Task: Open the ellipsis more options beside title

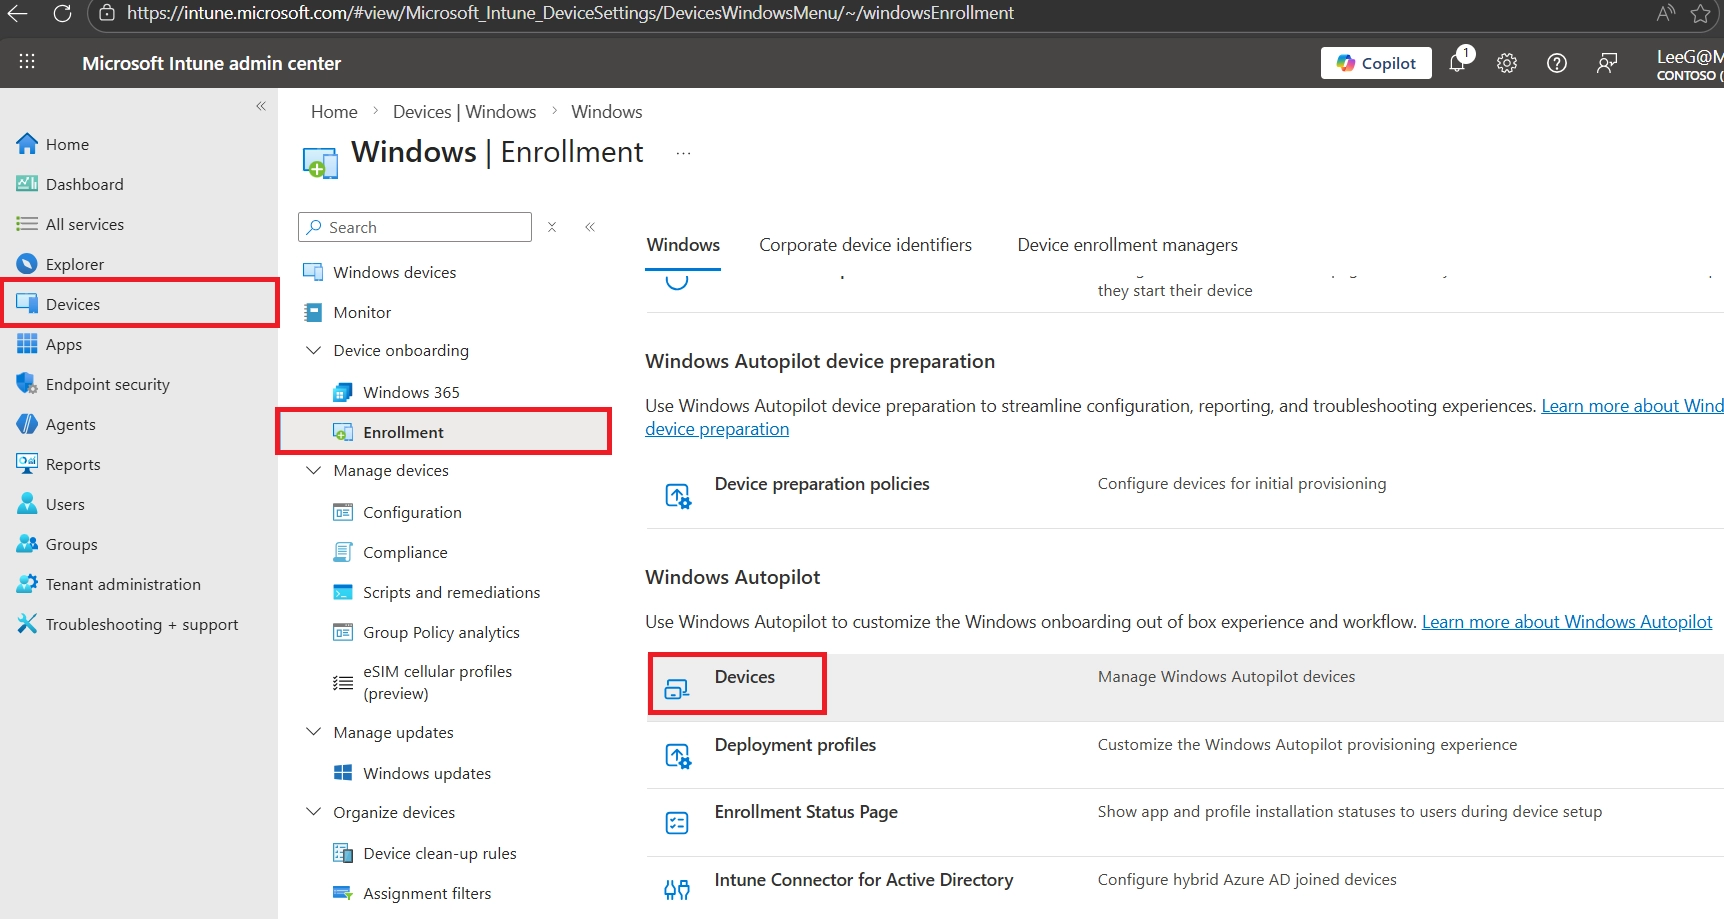Action: tap(683, 153)
